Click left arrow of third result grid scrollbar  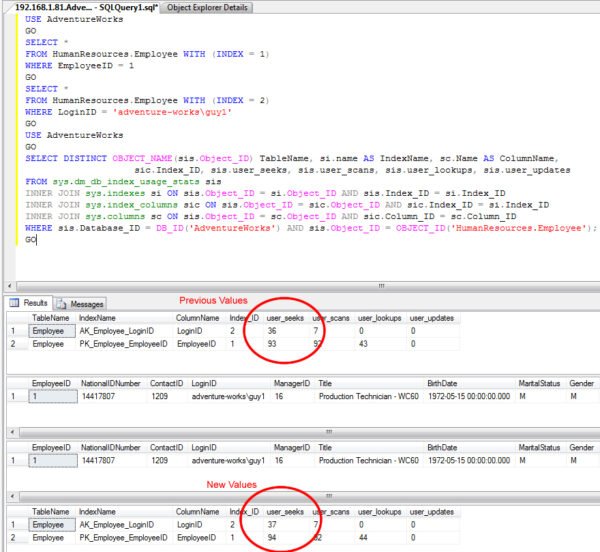12,496
